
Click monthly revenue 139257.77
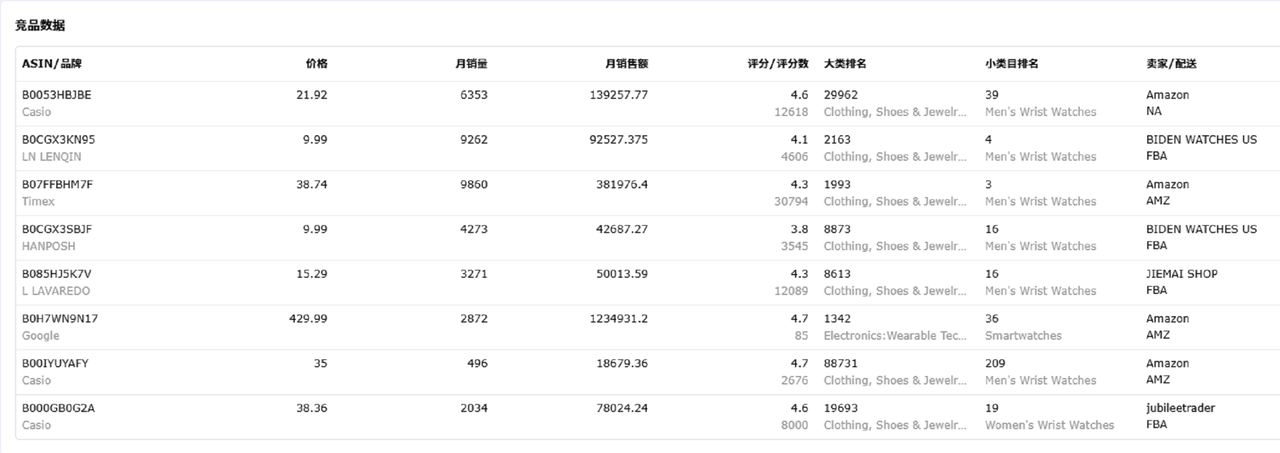point(619,95)
